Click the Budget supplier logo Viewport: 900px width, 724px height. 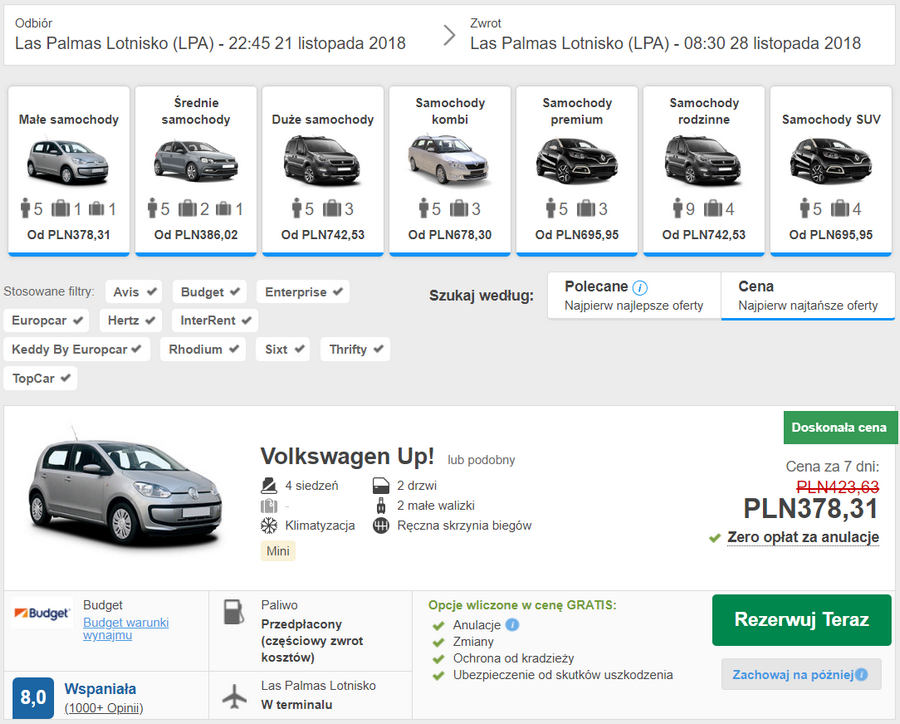tap(39, 611)
